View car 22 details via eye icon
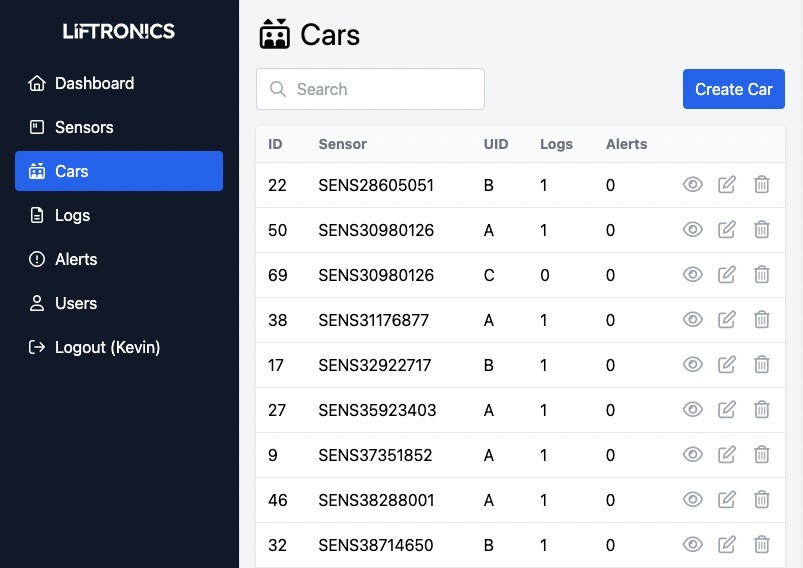Image resolution: width=803 pixels, height=568 pixels. click(692, 185)
